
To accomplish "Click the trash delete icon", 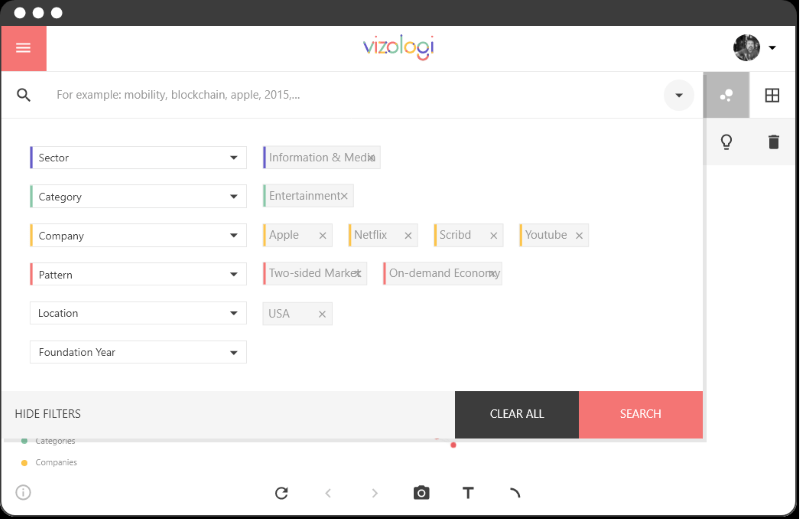I will pyautogui.click(x=773, y=142).
